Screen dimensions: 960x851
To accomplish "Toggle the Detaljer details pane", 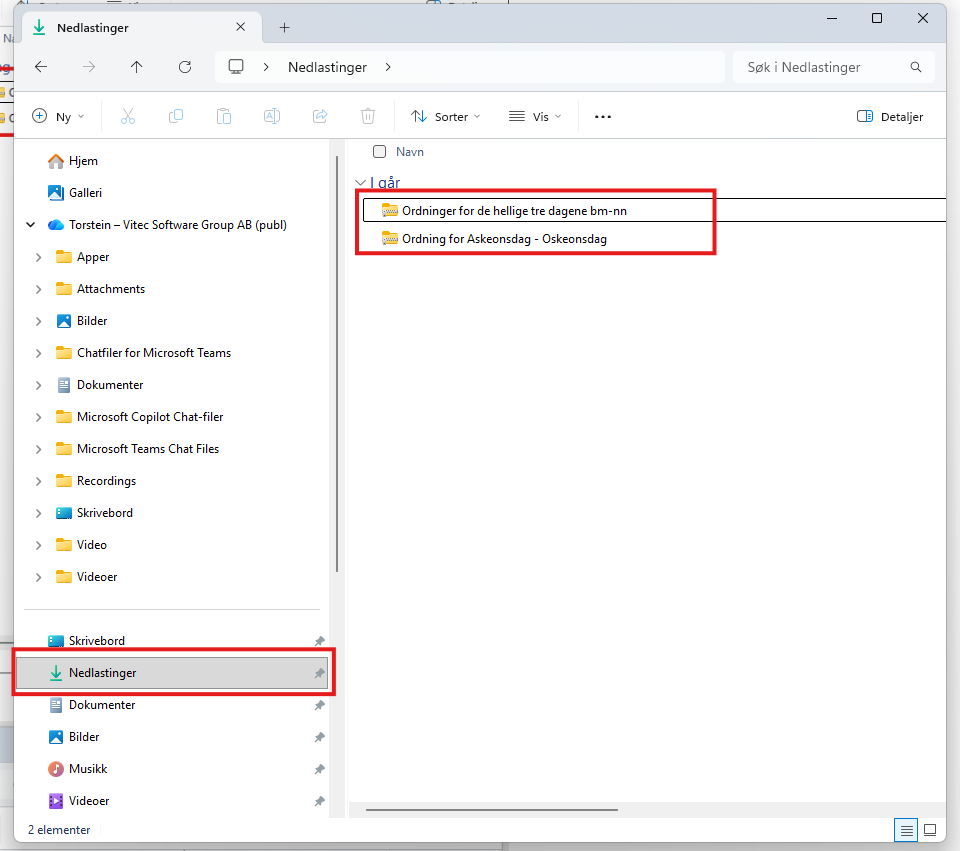I will click(890, 116).
